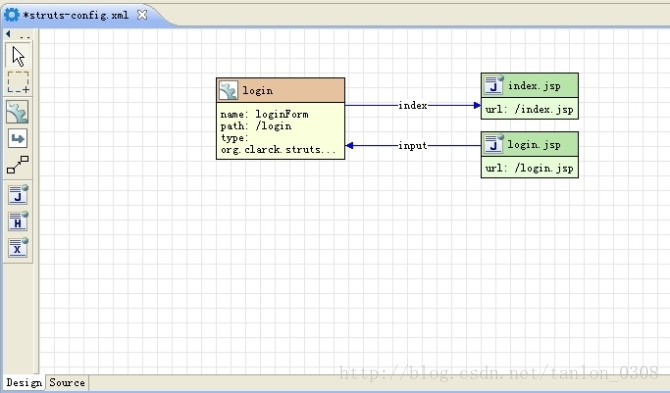Choose the marquee selection tool

[18, 82]
